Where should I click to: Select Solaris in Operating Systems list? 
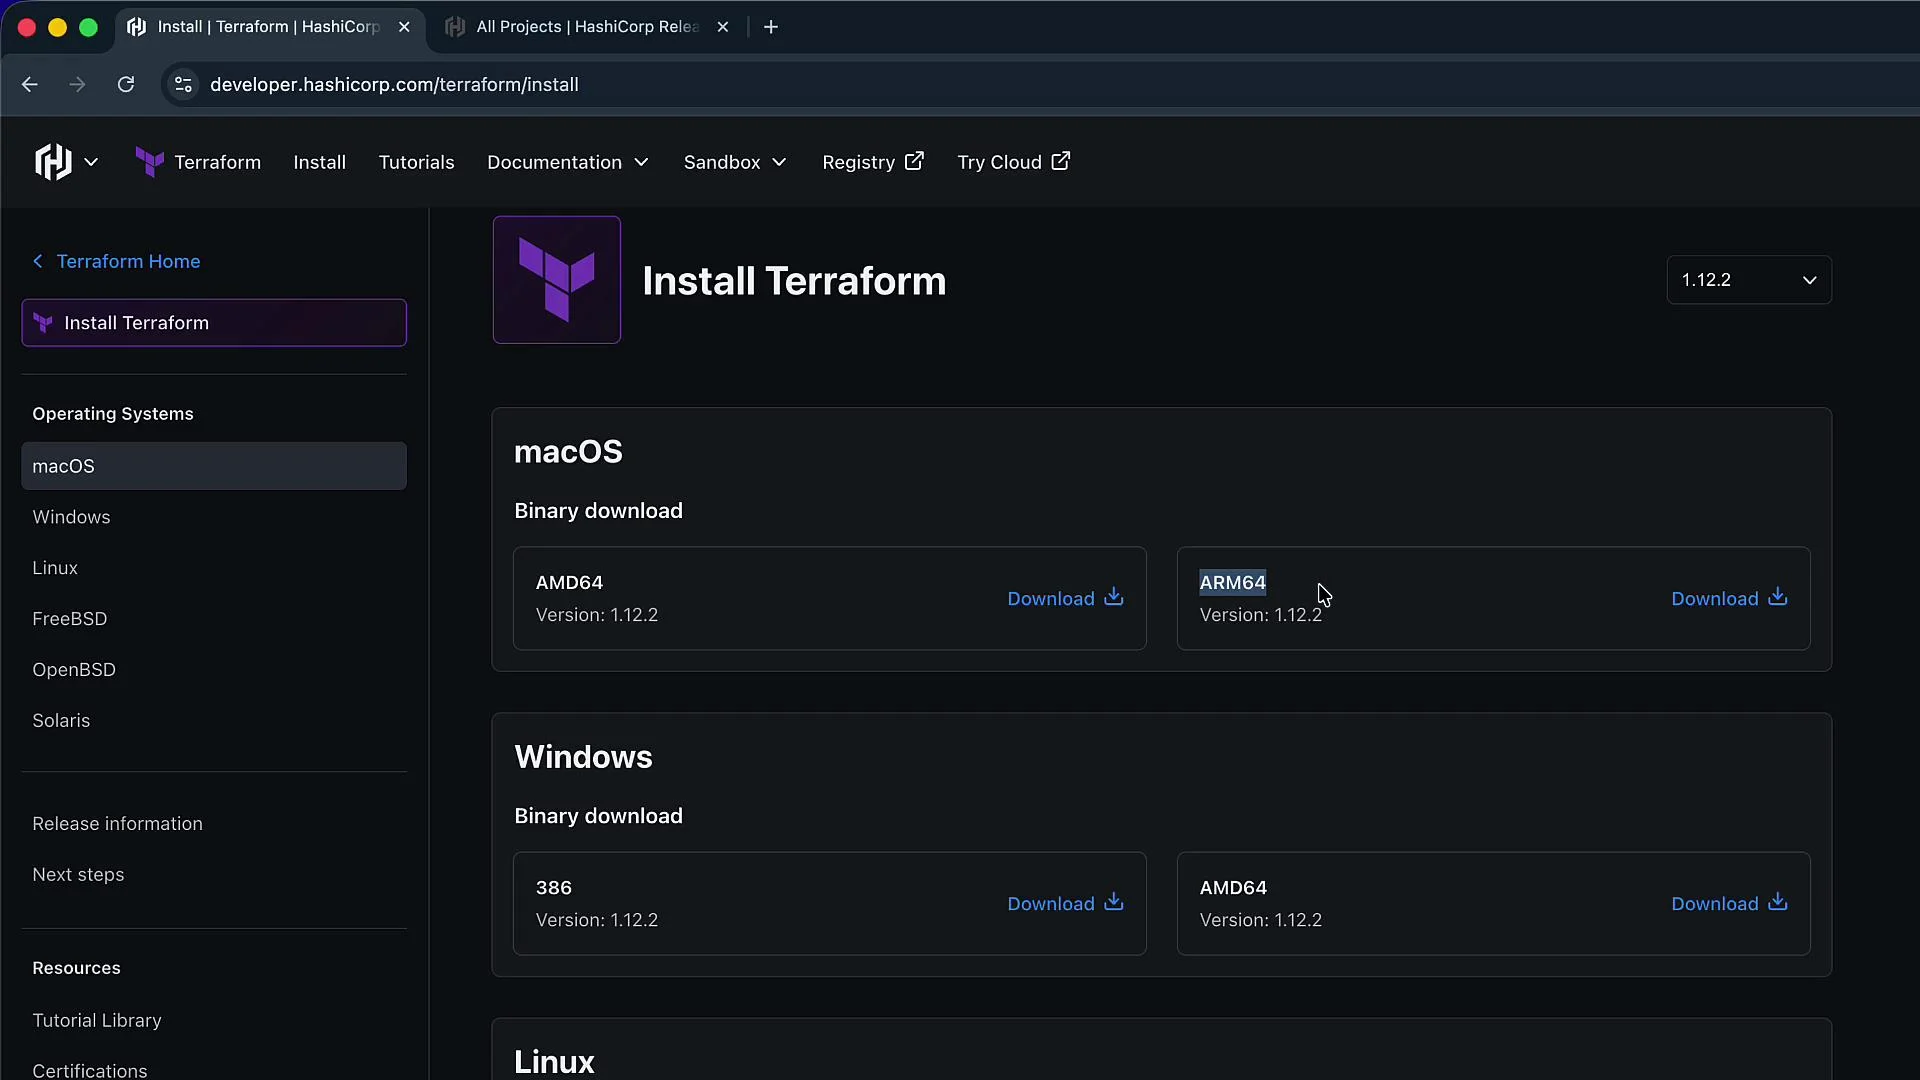click(61, 721)
